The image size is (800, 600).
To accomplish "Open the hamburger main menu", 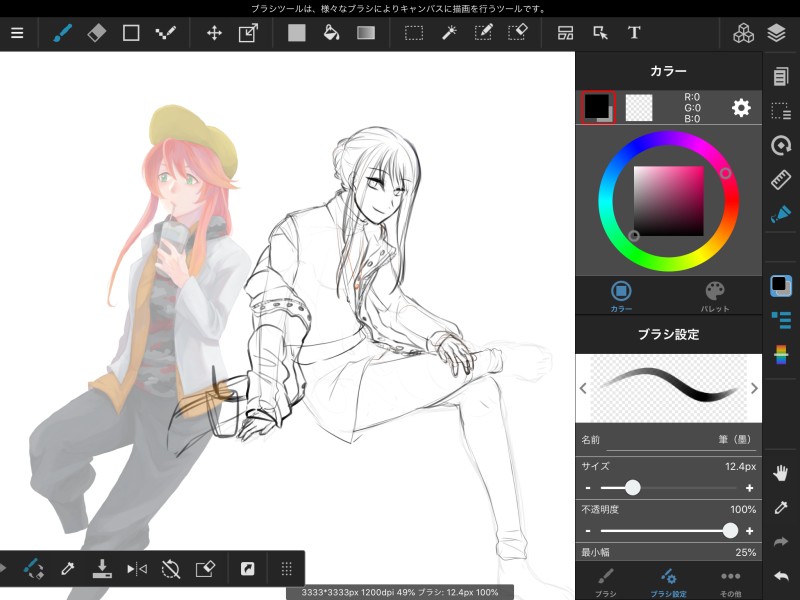I will click(x=17, y=32).
